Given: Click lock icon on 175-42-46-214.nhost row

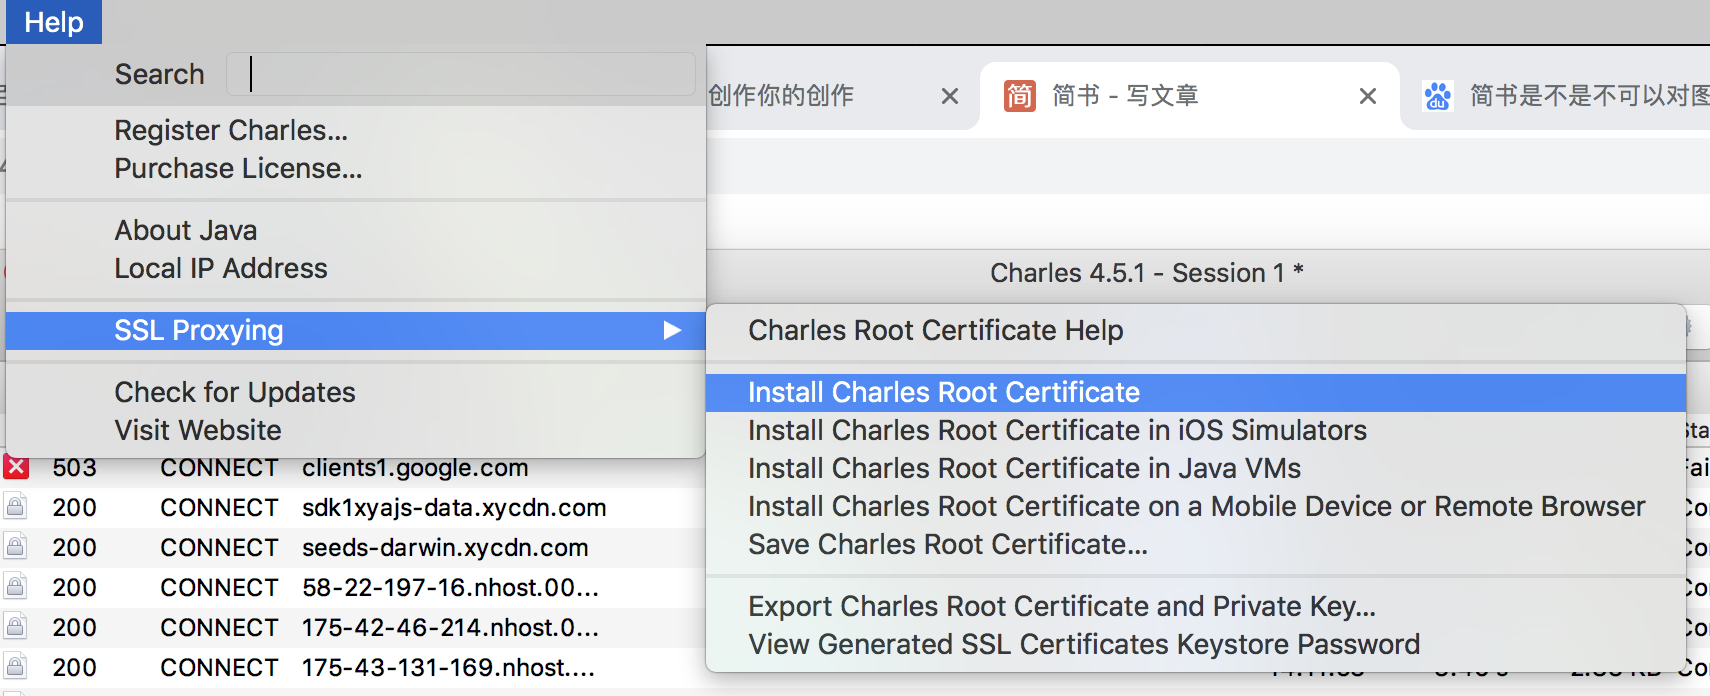Looking at the screenshot, I should (x=15, y=626).
